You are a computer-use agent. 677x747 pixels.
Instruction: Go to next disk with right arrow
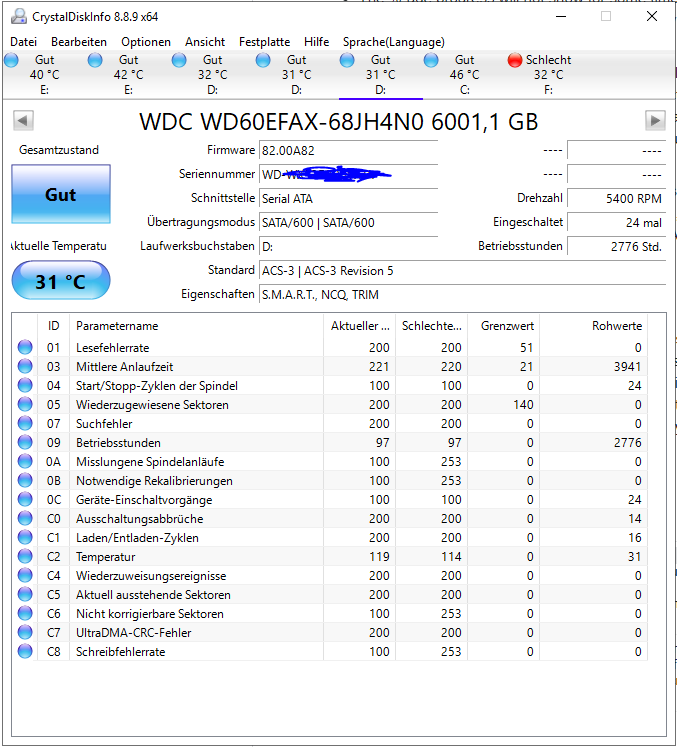point(655,121)
